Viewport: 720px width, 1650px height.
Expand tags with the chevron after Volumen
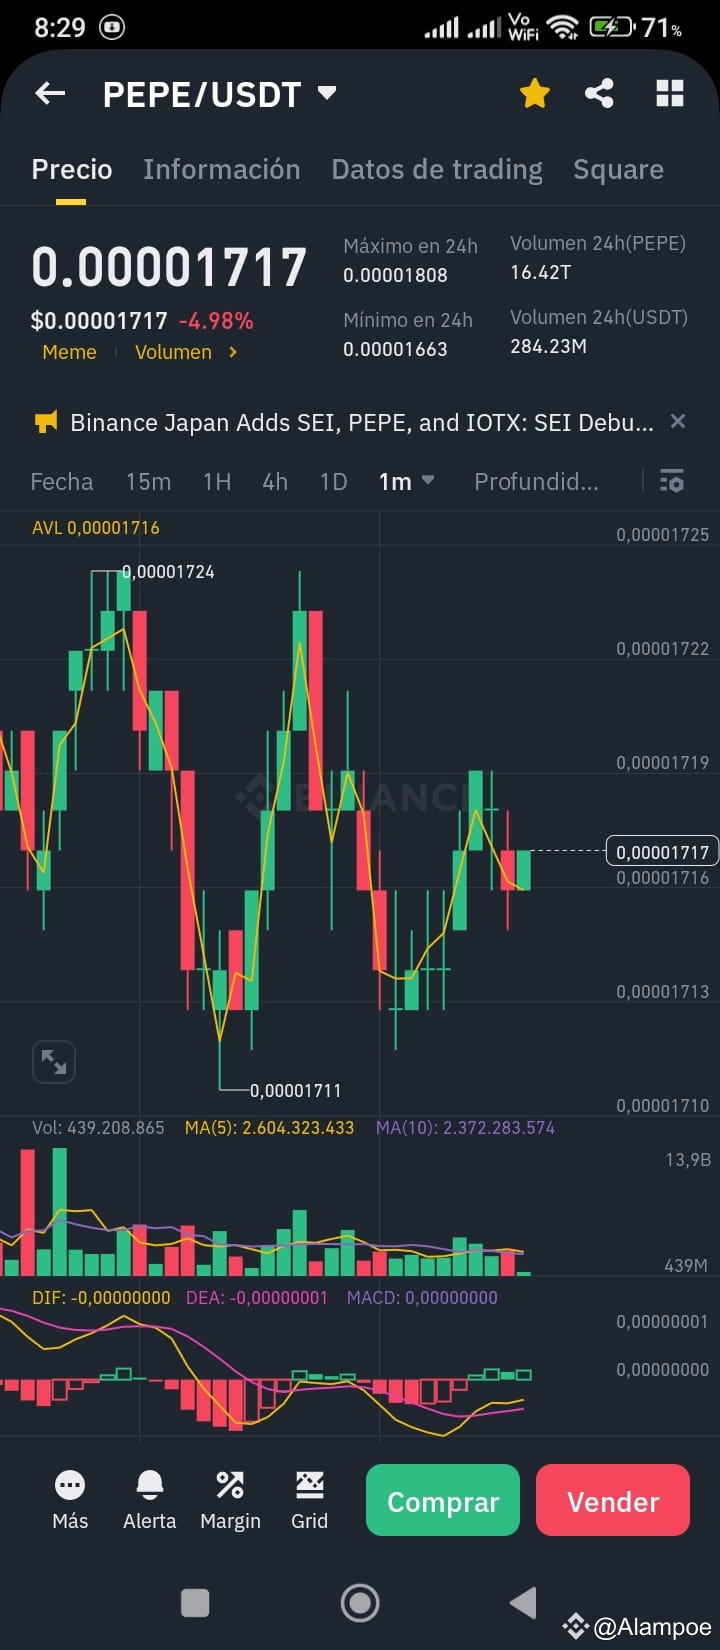pos(232,352)
